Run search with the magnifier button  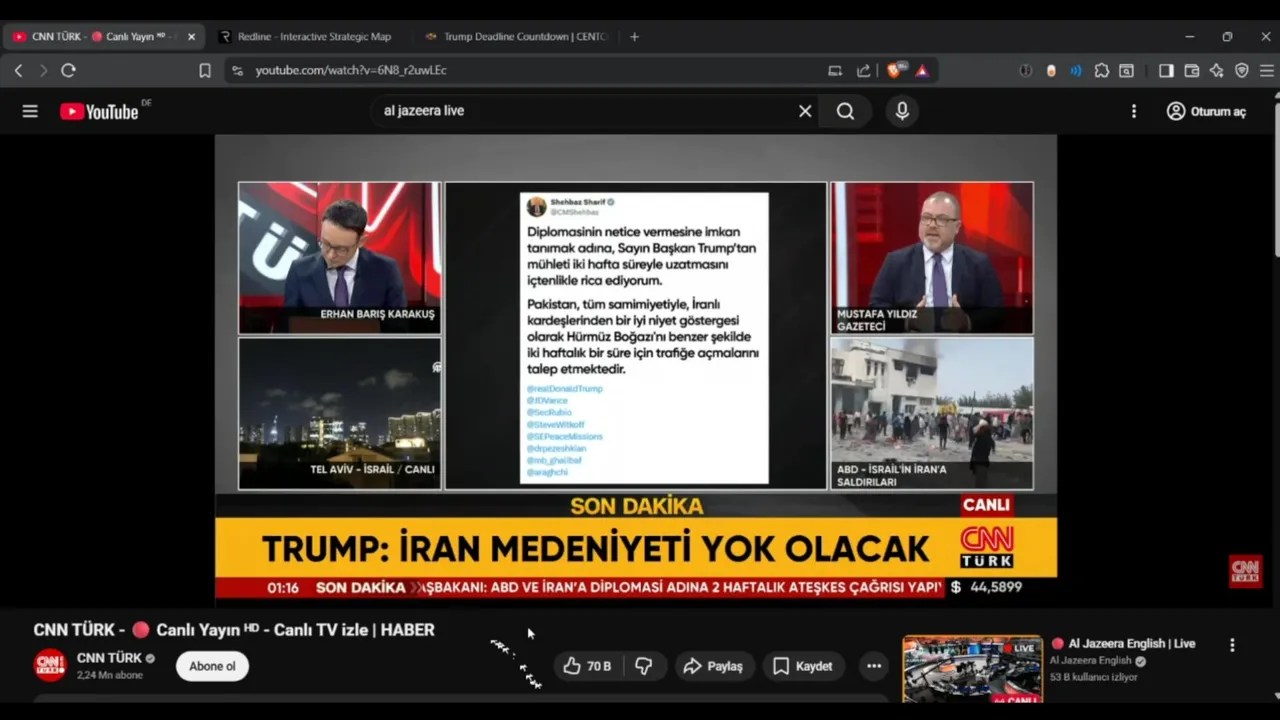click(x=846, y=111)
